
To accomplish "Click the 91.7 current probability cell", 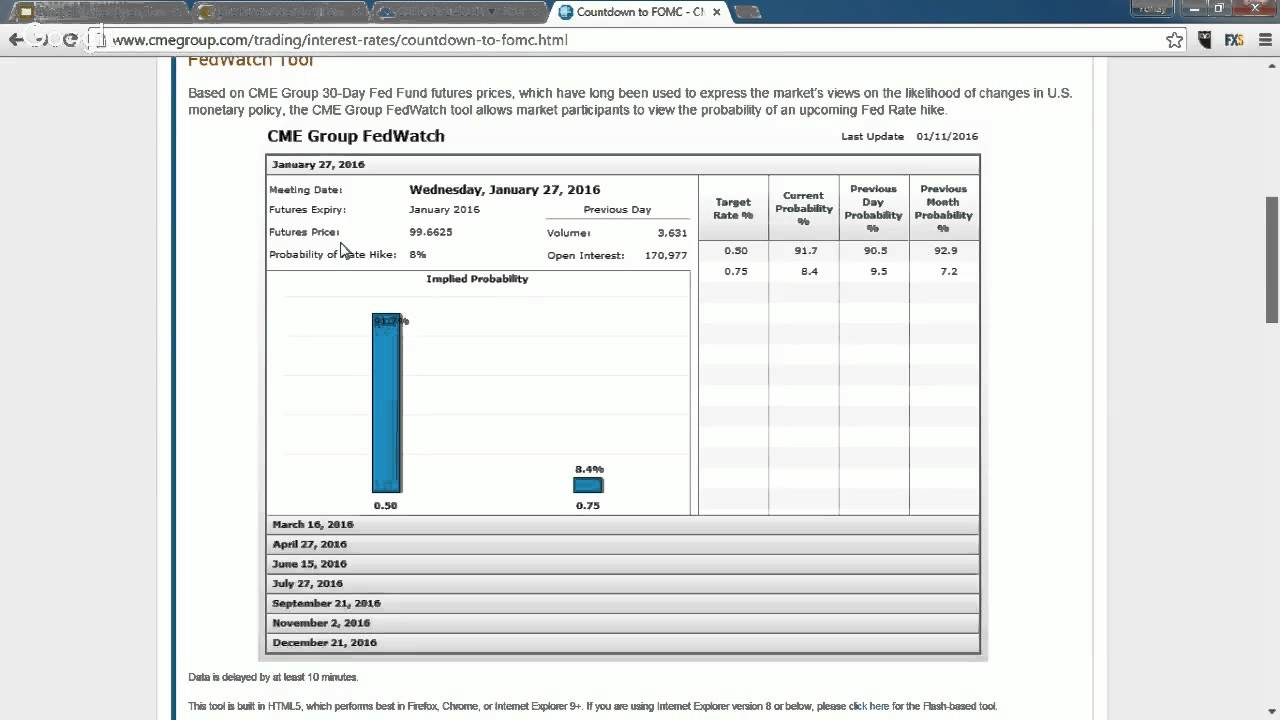I will pyautogui.click(x=806, y=251).
